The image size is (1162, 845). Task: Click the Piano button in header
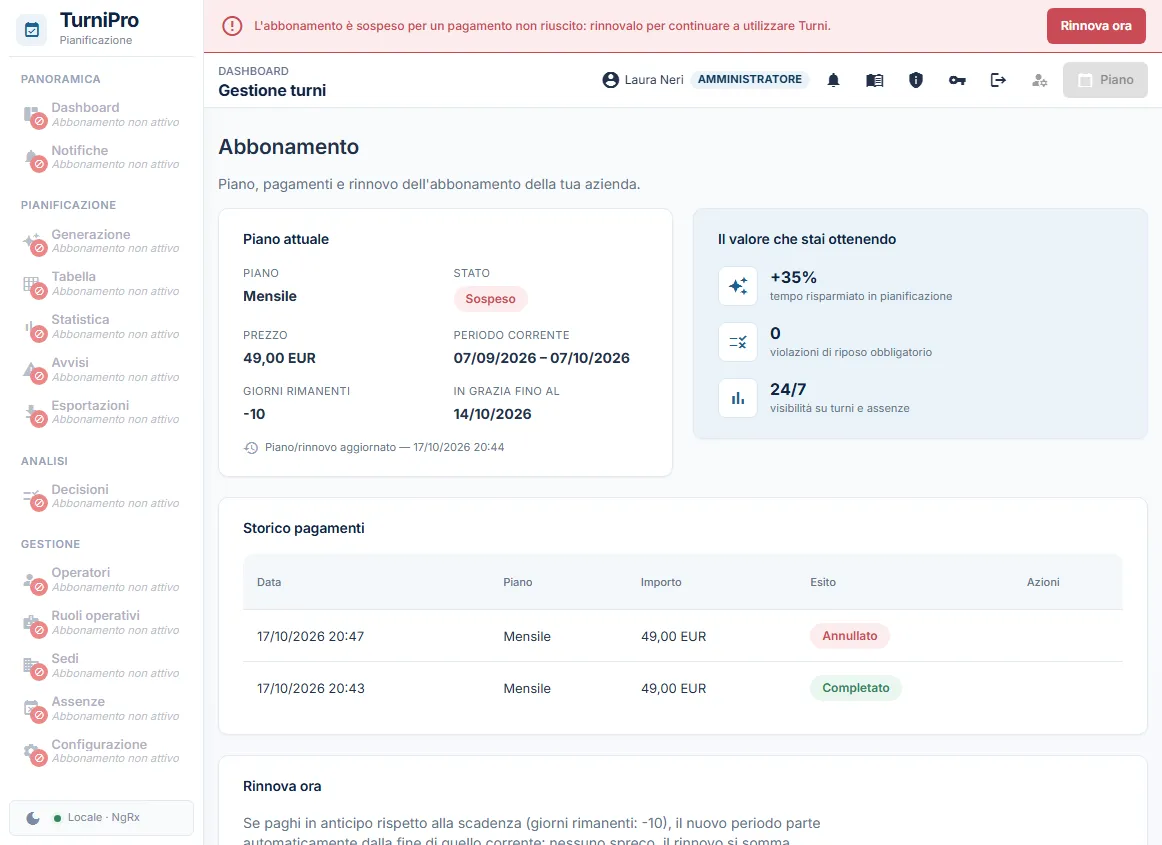pyautogui.click(x=1105, y=80)
